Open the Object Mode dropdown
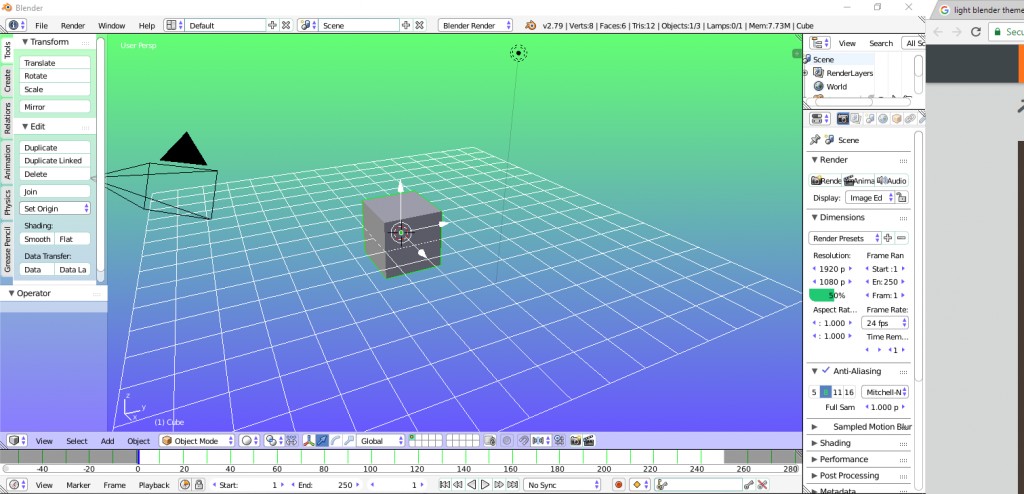The height and width of the screenshot is (494, 1024). point(197,440)
